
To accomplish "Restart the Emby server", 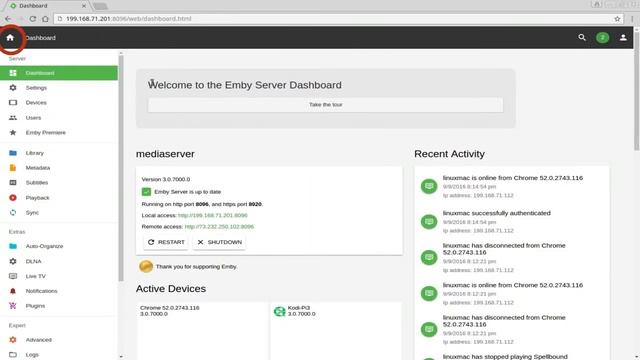I will (x=166, y=242).
